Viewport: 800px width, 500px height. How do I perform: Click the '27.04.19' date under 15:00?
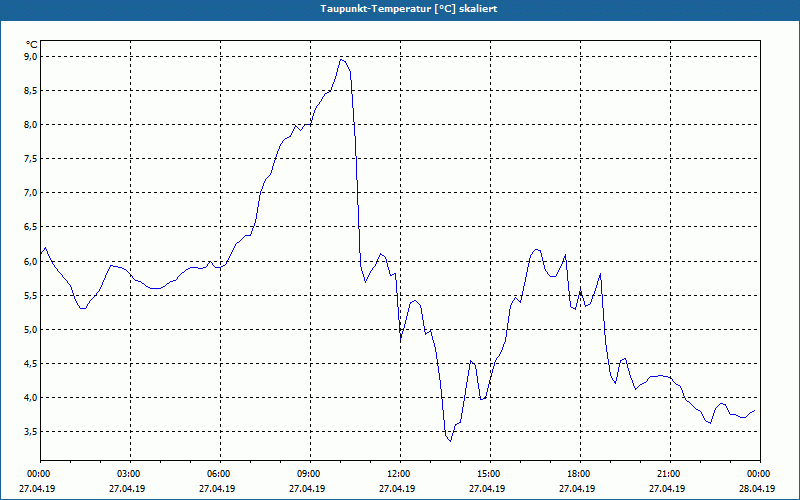coord(488,488)
